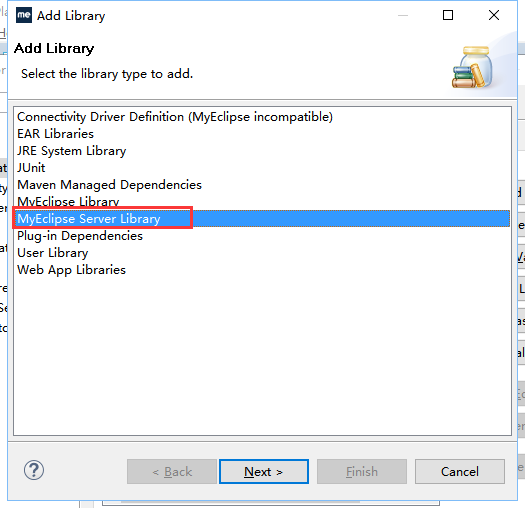This screenshot has width=525, height=508.
Task: Click the Finish button
Action: (x=362, y=471)
